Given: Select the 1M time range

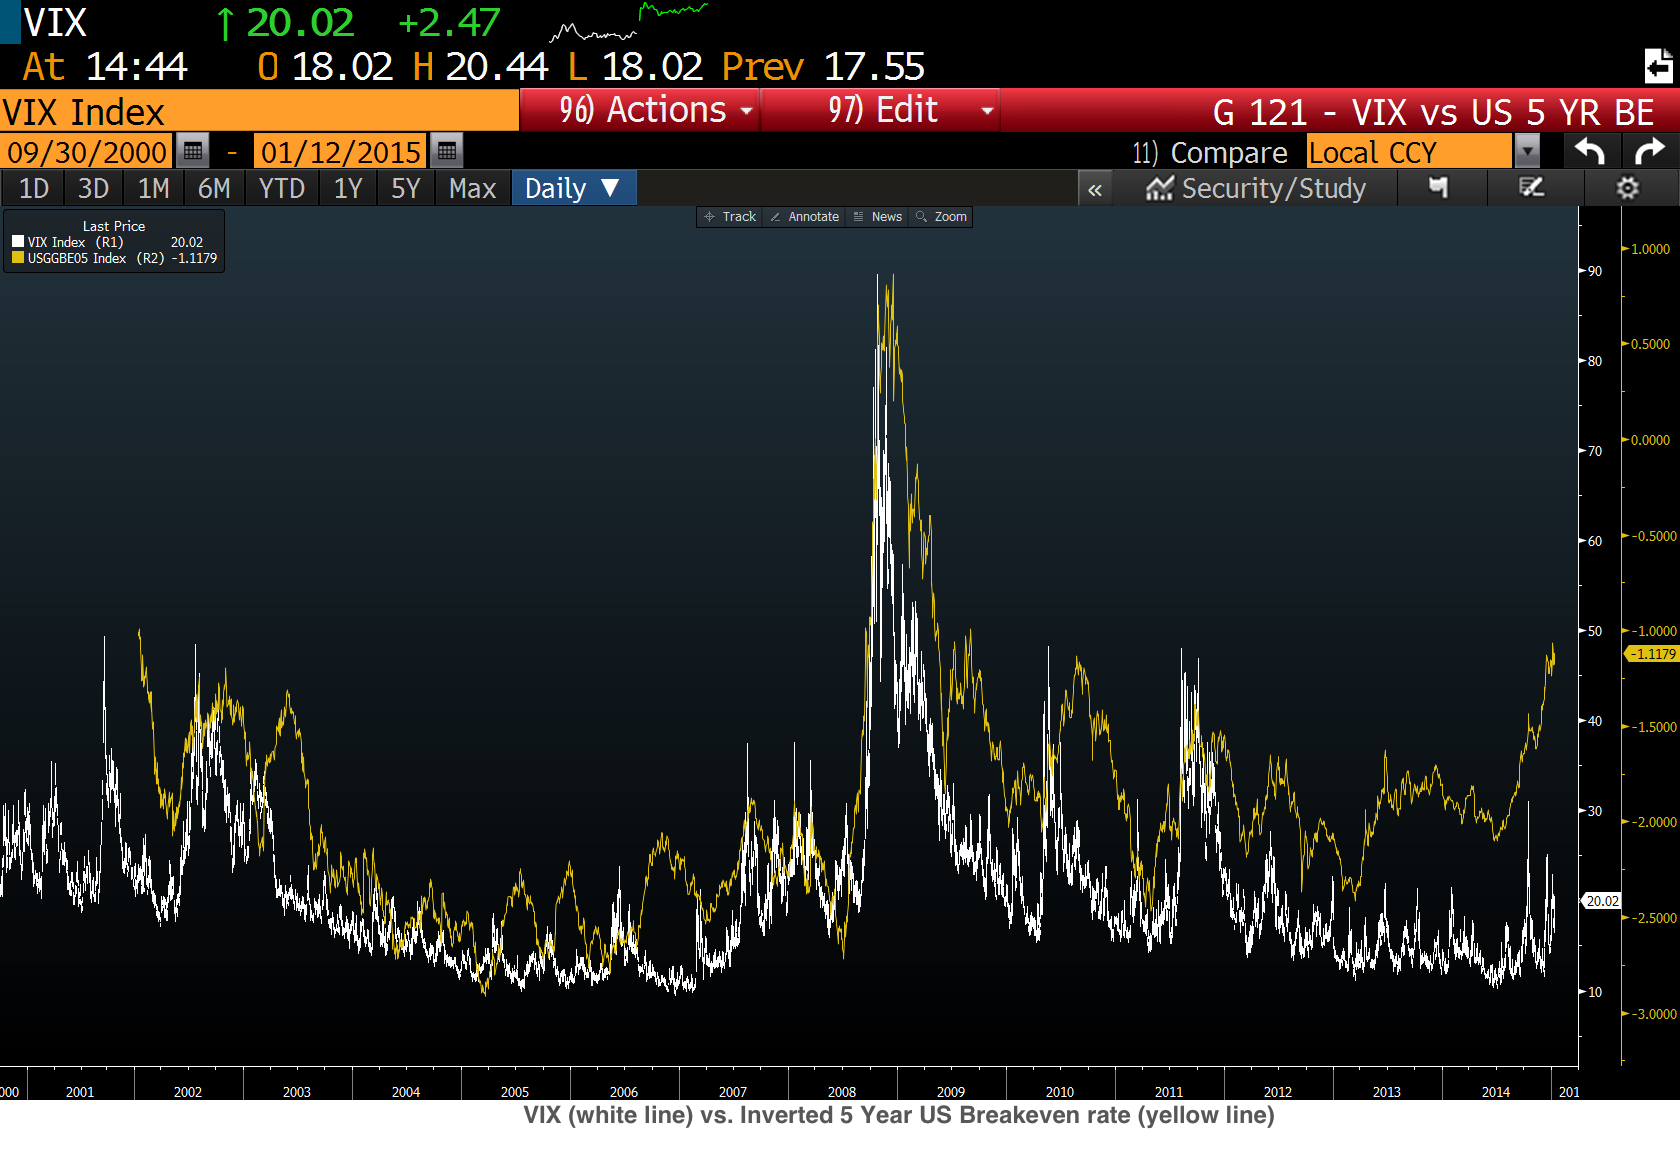Looking at the screenshot, I should [x=153, y=188].
